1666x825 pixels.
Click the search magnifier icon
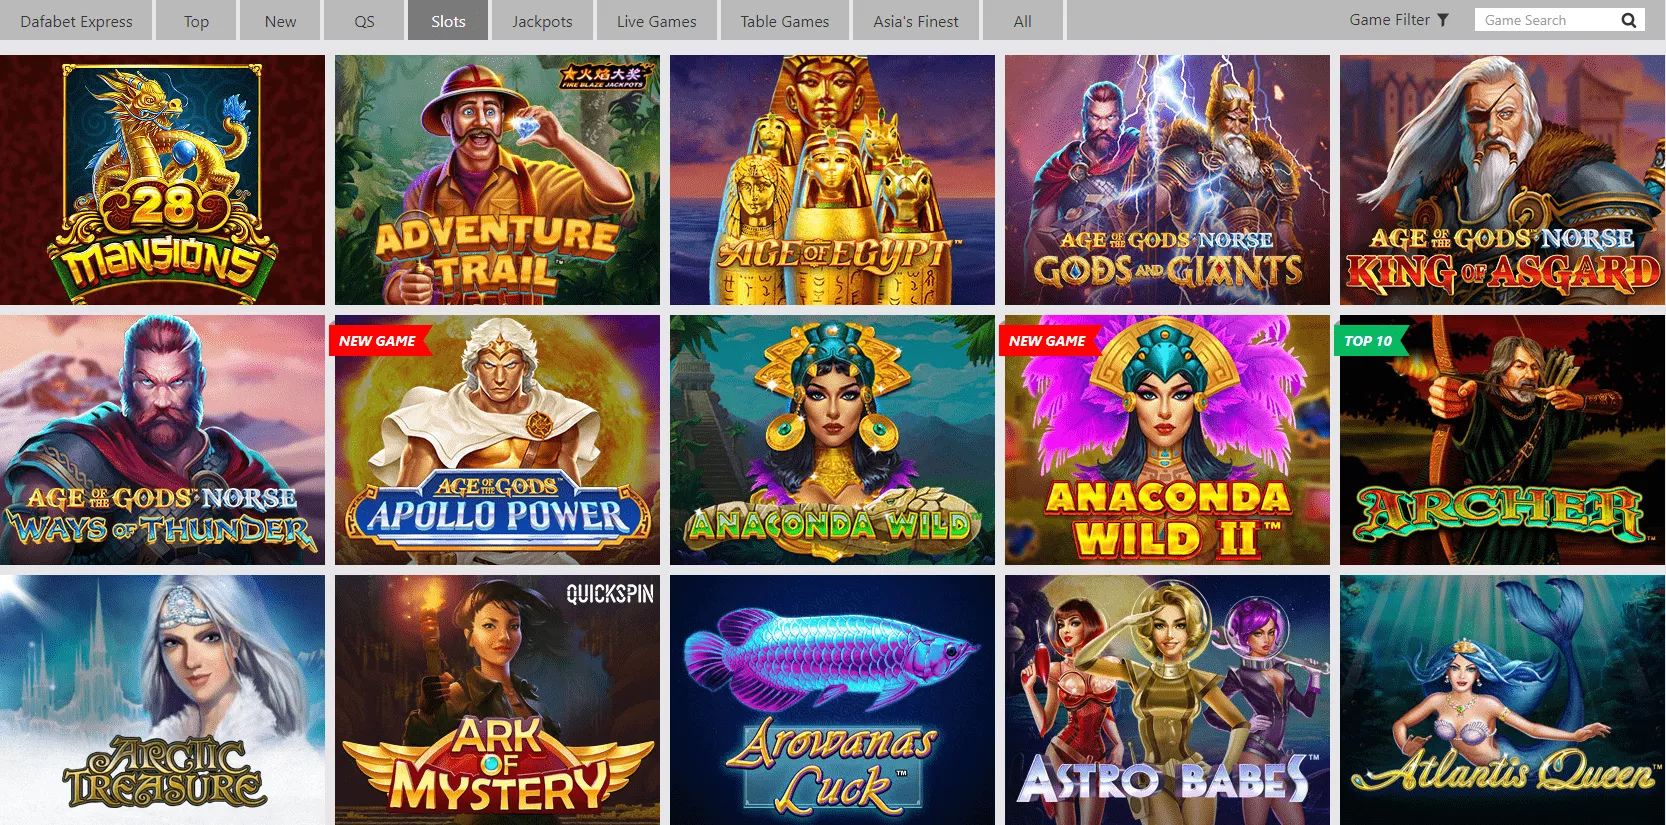pos(1628,20)
